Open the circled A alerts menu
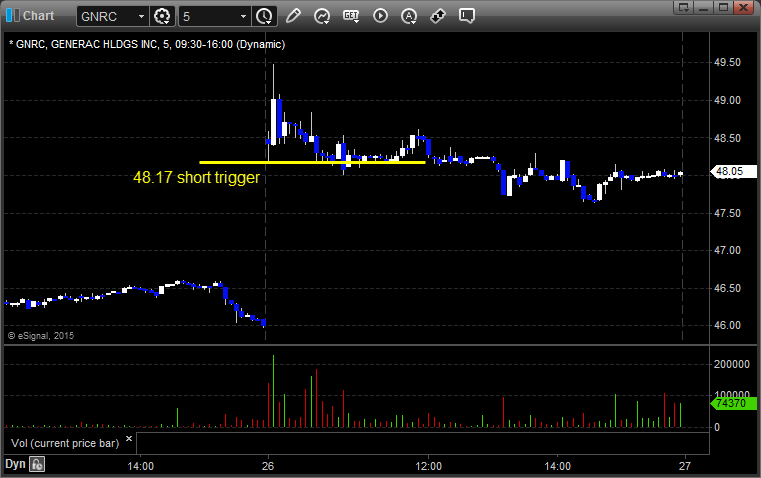The image size is (761, 478). 409,16
